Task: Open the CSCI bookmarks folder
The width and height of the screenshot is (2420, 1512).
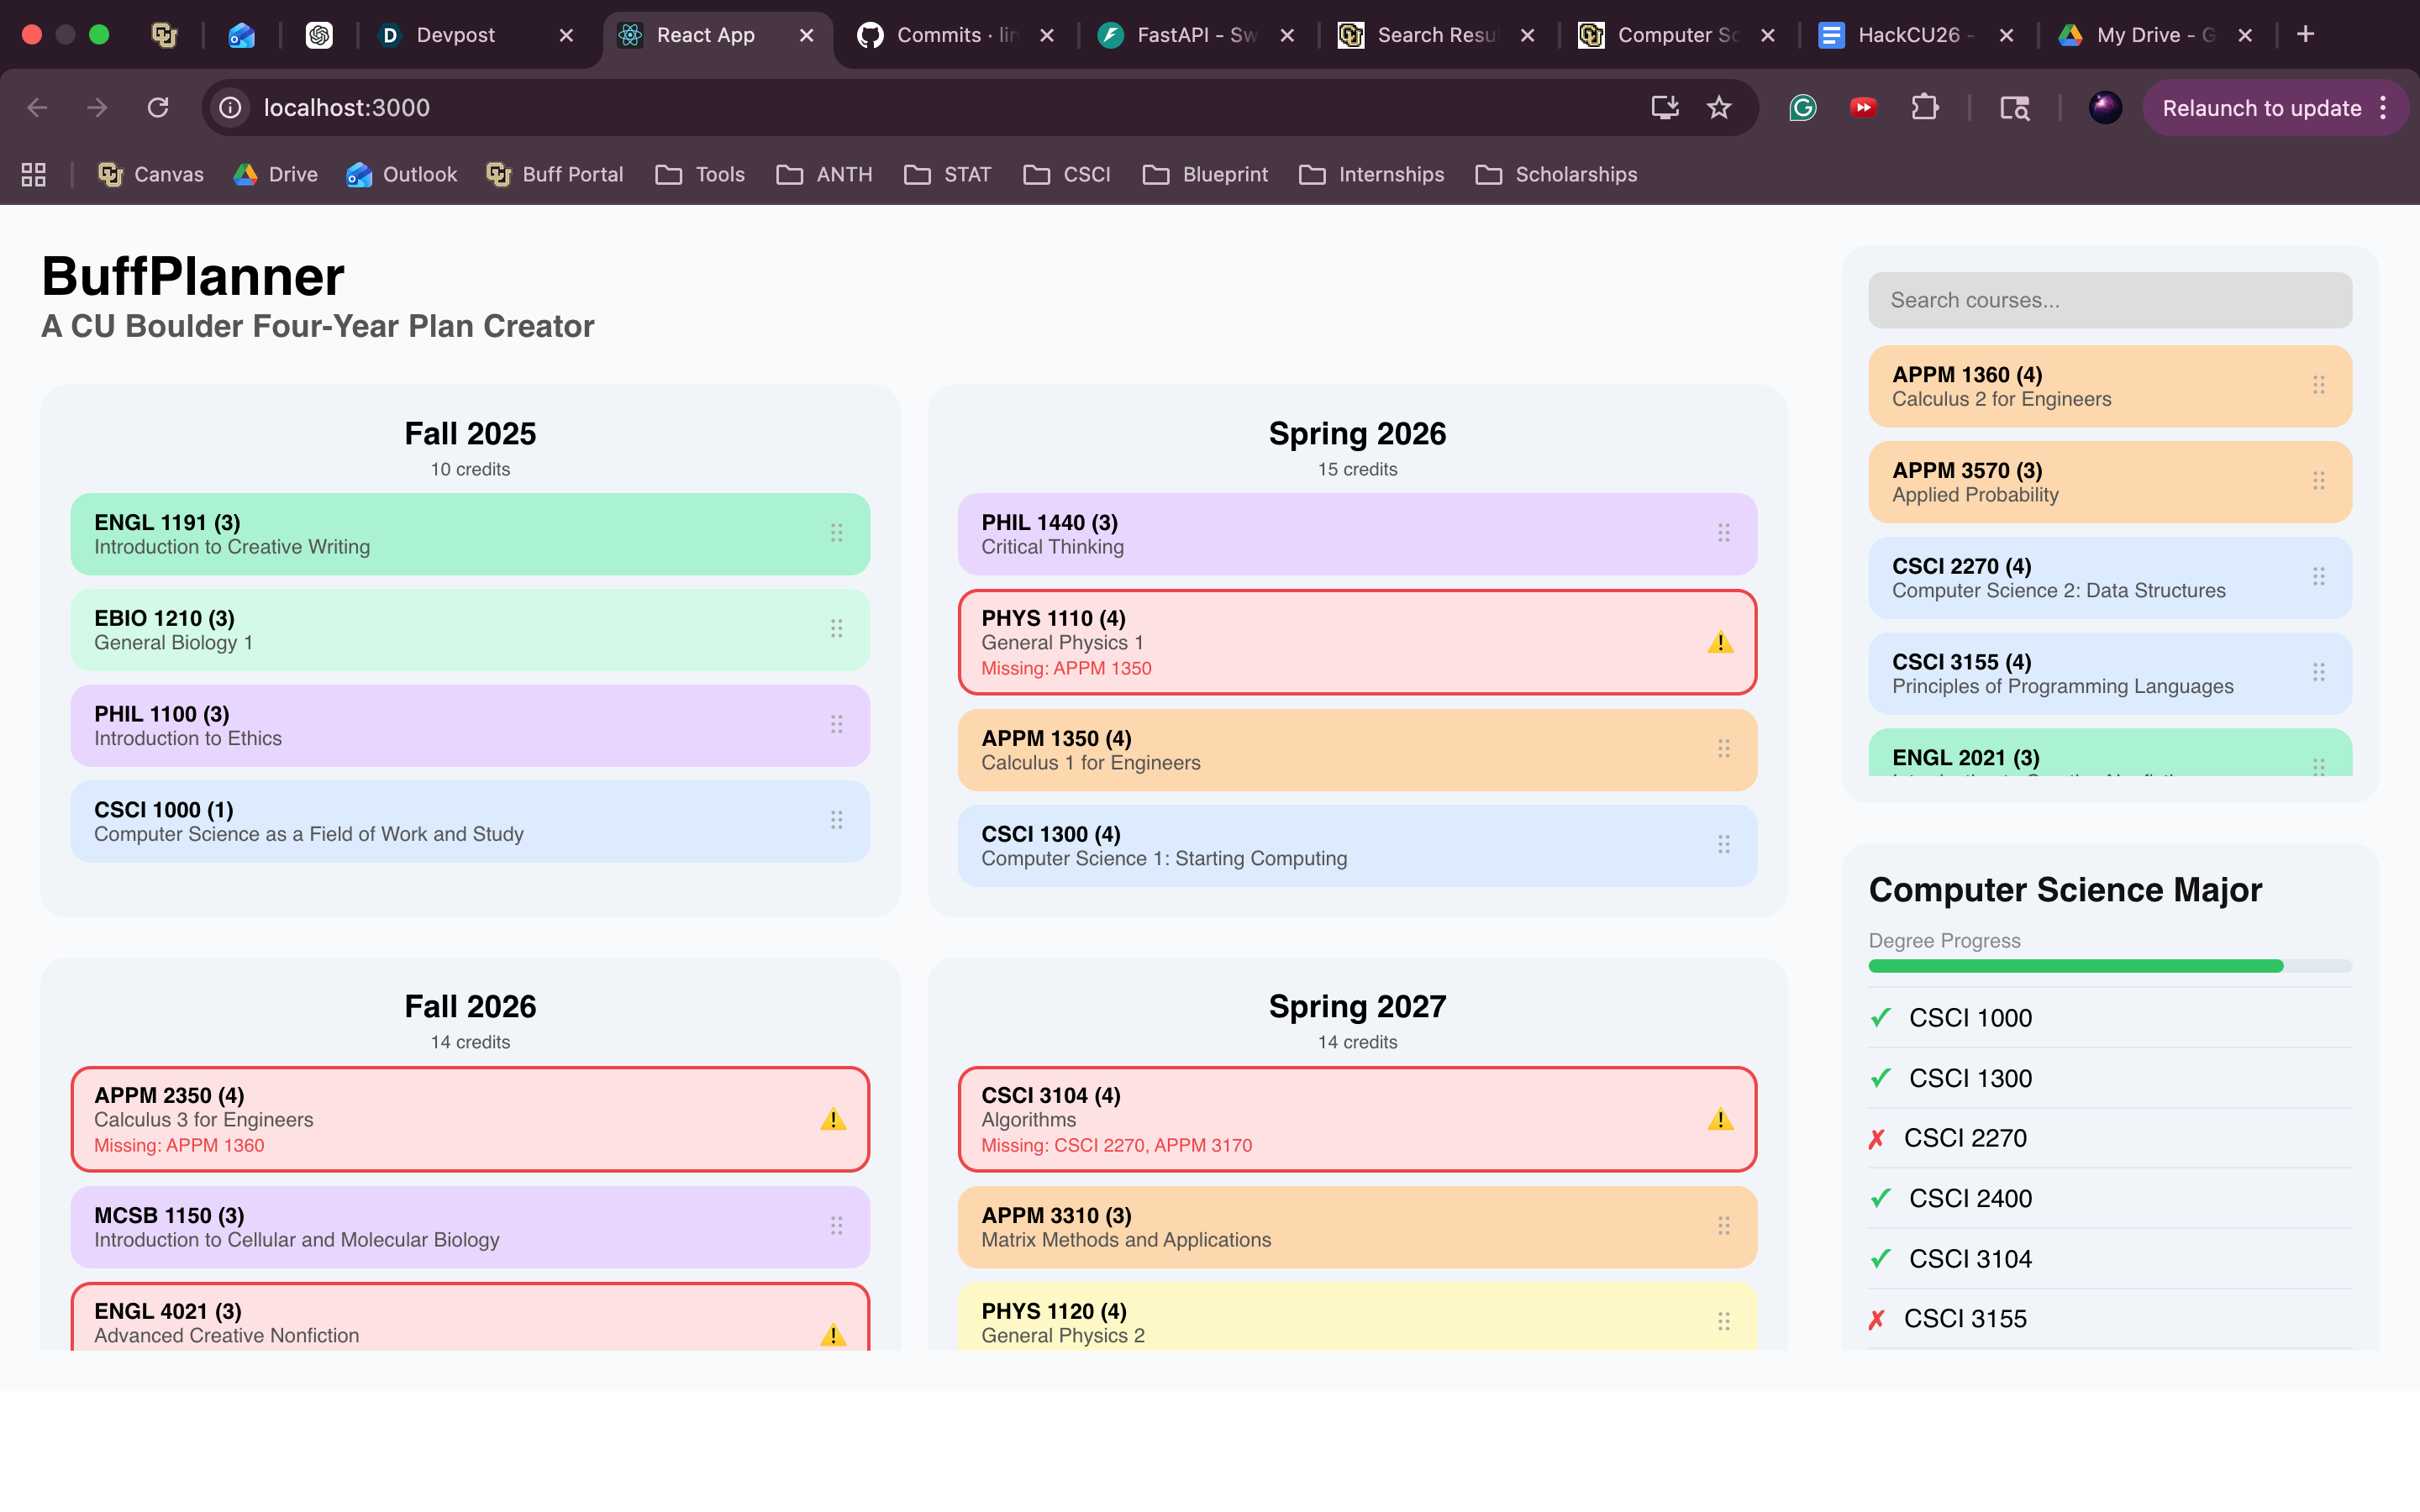Action: (x=1067, y=175)
